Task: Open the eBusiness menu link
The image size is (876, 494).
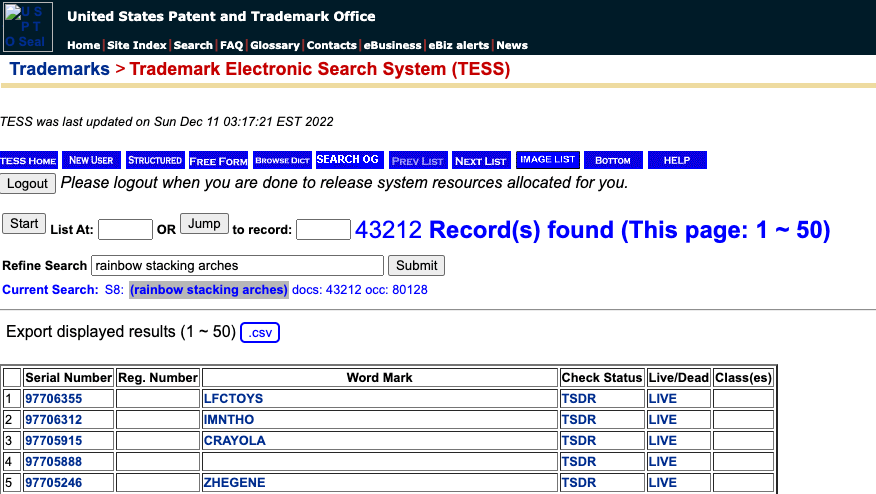Action: click(392, 45)
